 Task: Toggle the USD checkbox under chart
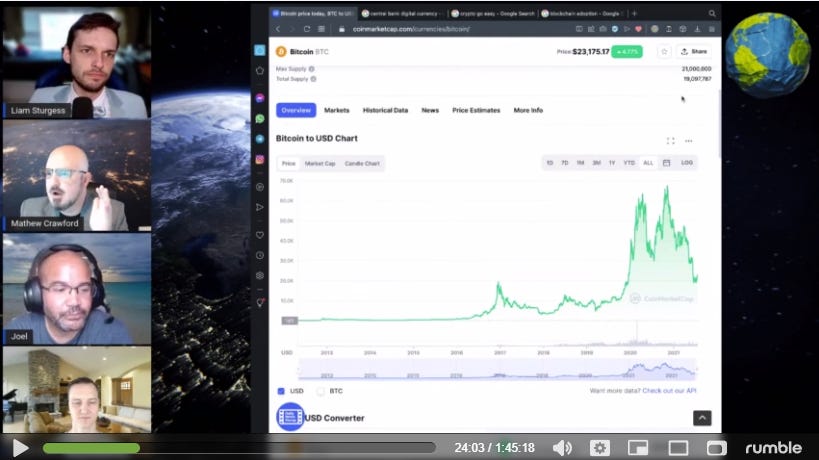coord(281,391)
